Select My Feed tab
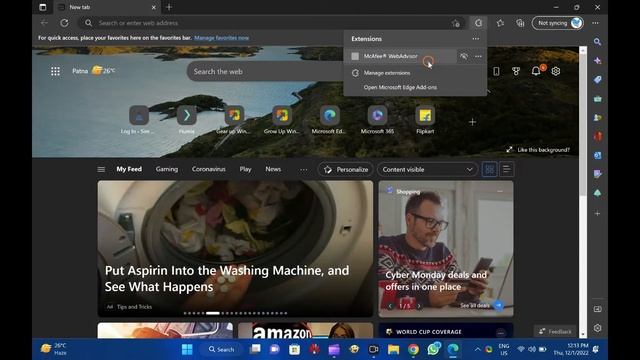 point(129,169)
